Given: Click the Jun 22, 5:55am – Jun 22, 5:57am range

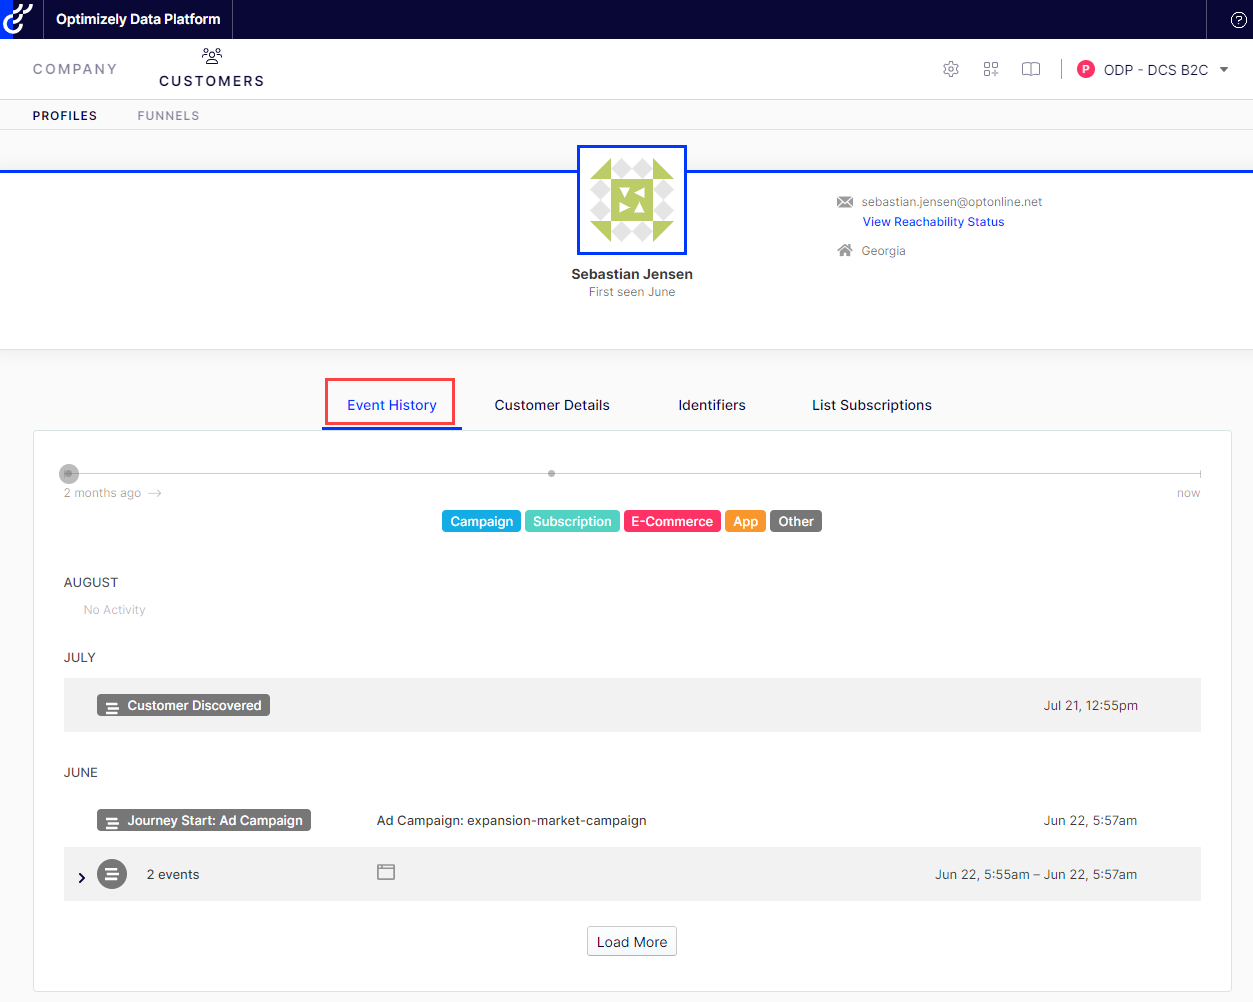Looking at the screenshot, I should coord(1036,874).
